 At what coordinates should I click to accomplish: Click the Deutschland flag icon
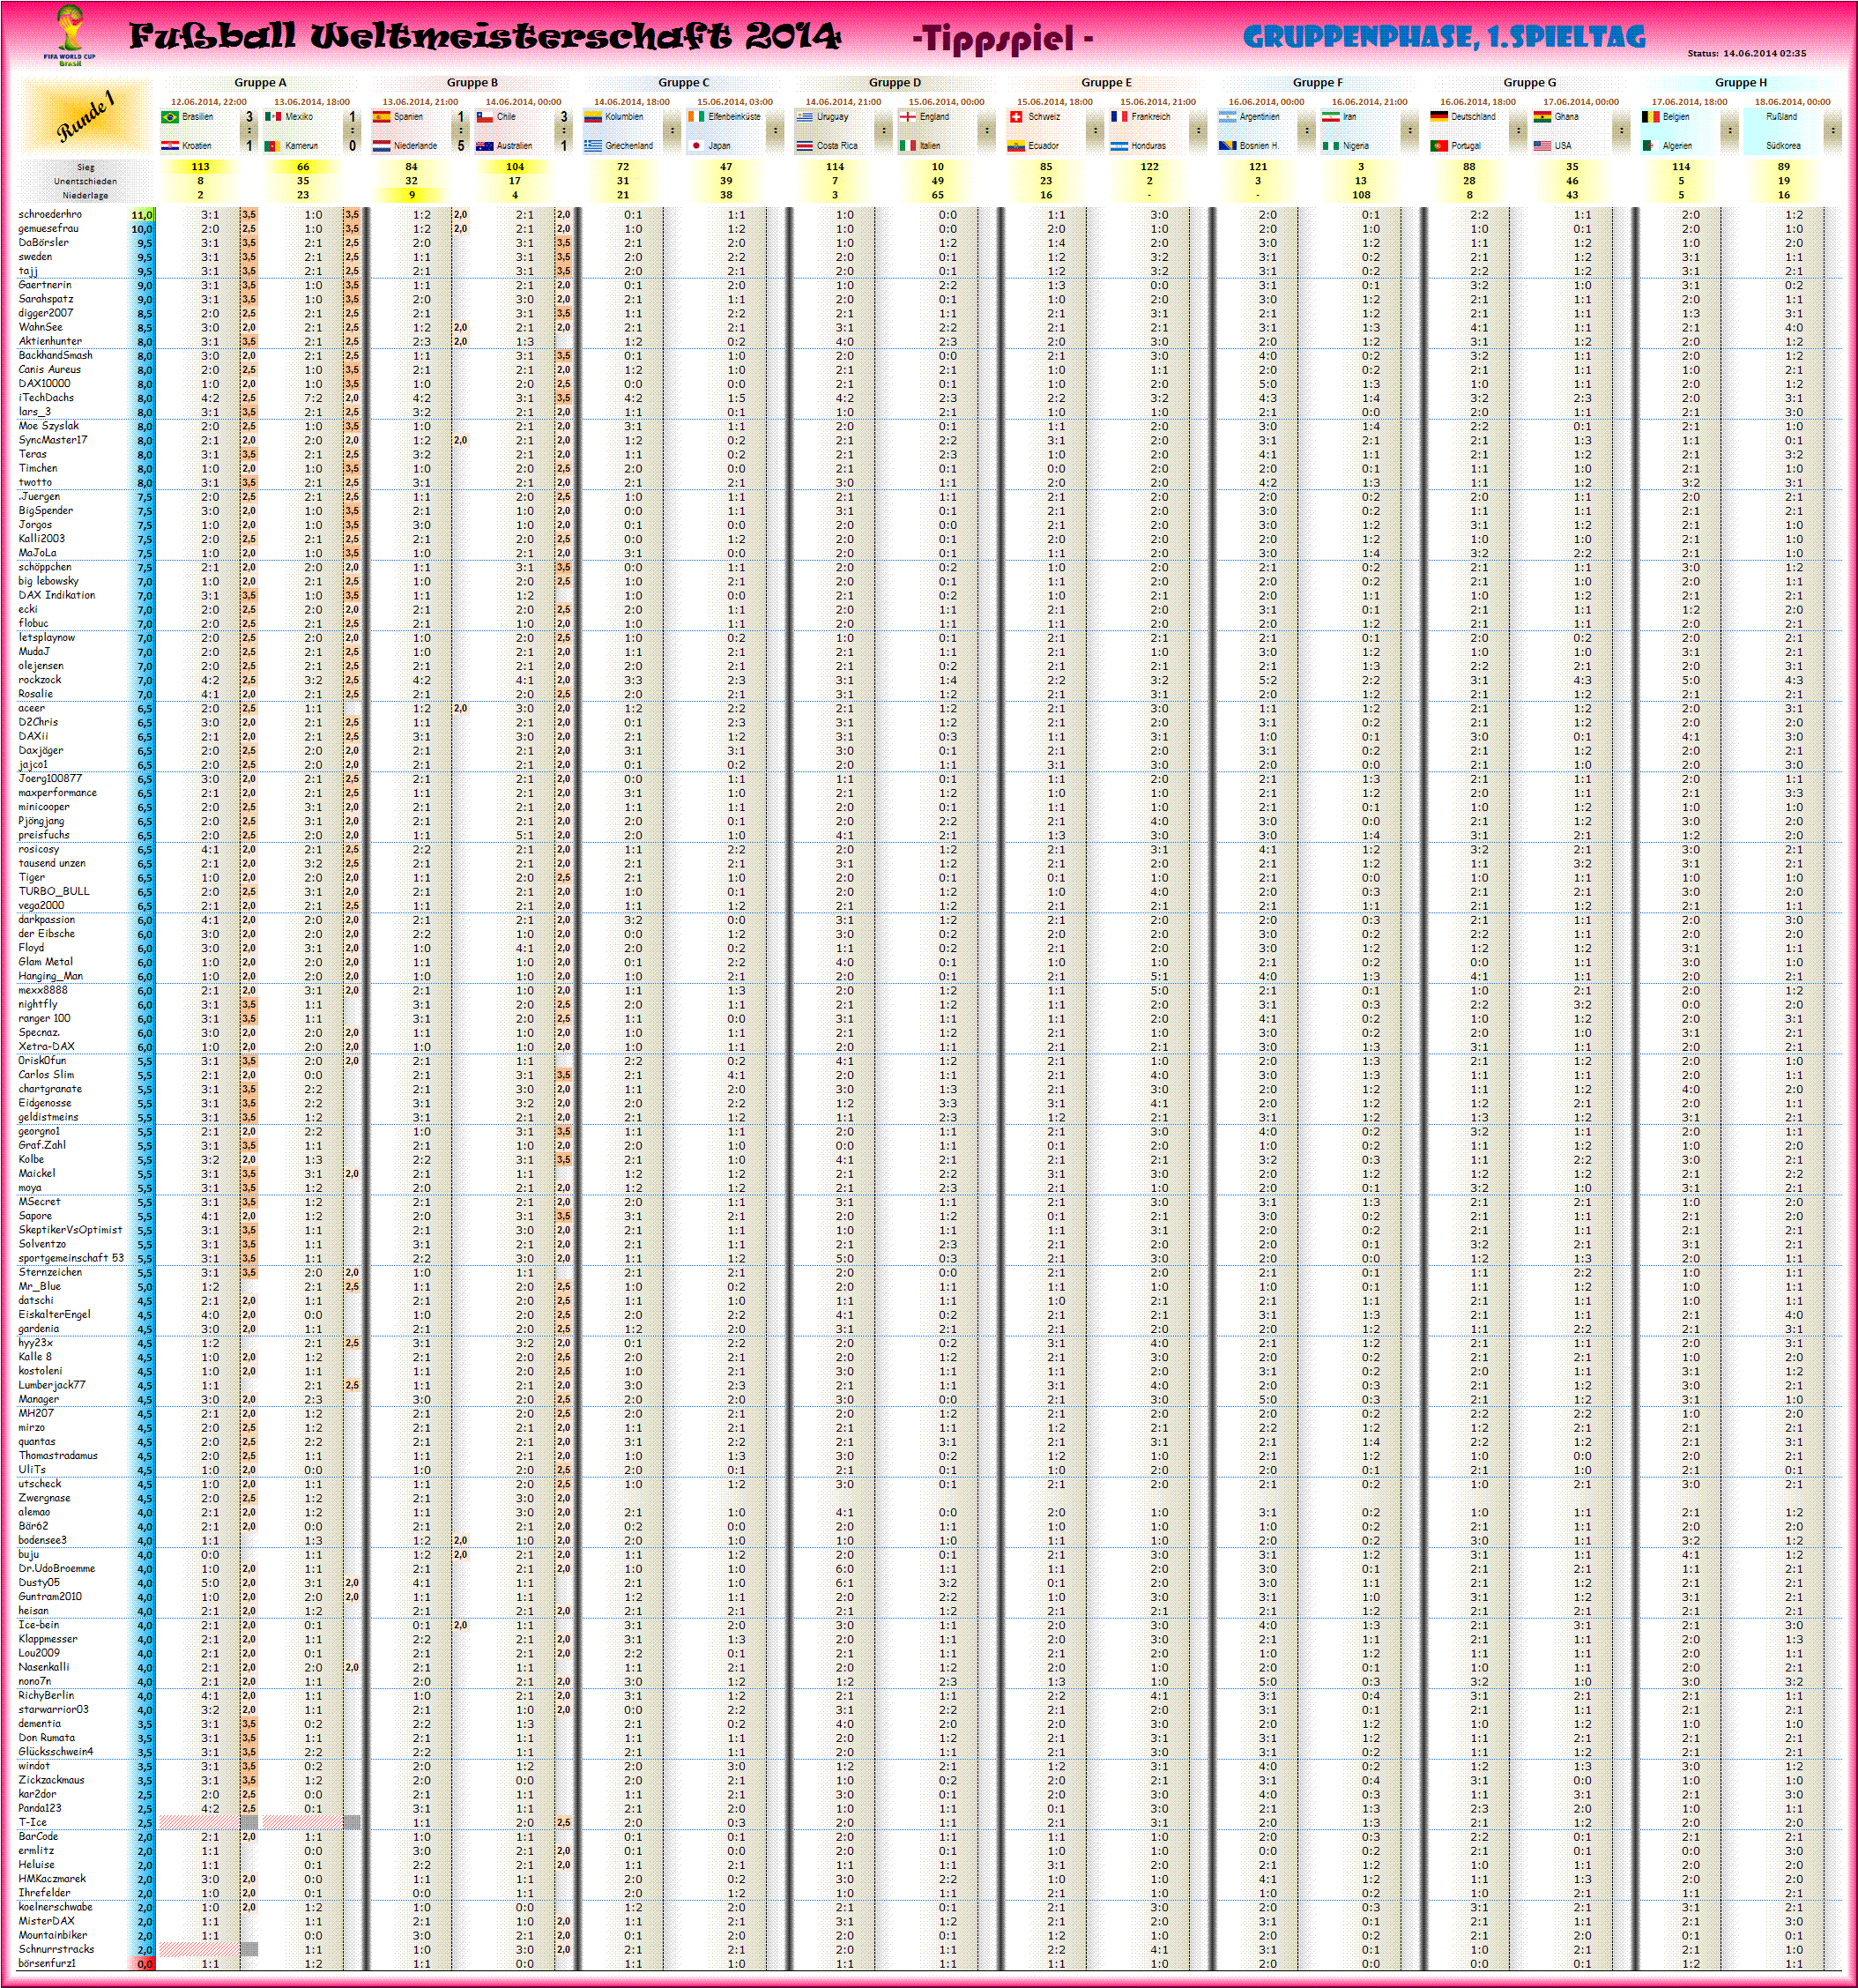coord(1439,117)
